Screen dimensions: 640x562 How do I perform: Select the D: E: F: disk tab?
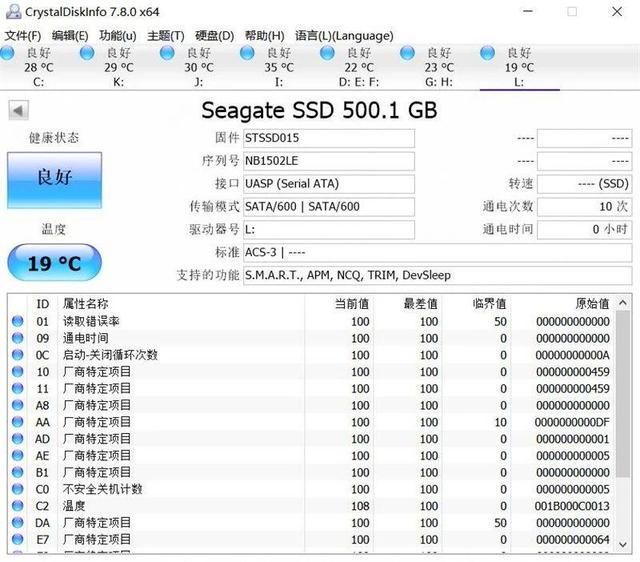coord(359,67)
